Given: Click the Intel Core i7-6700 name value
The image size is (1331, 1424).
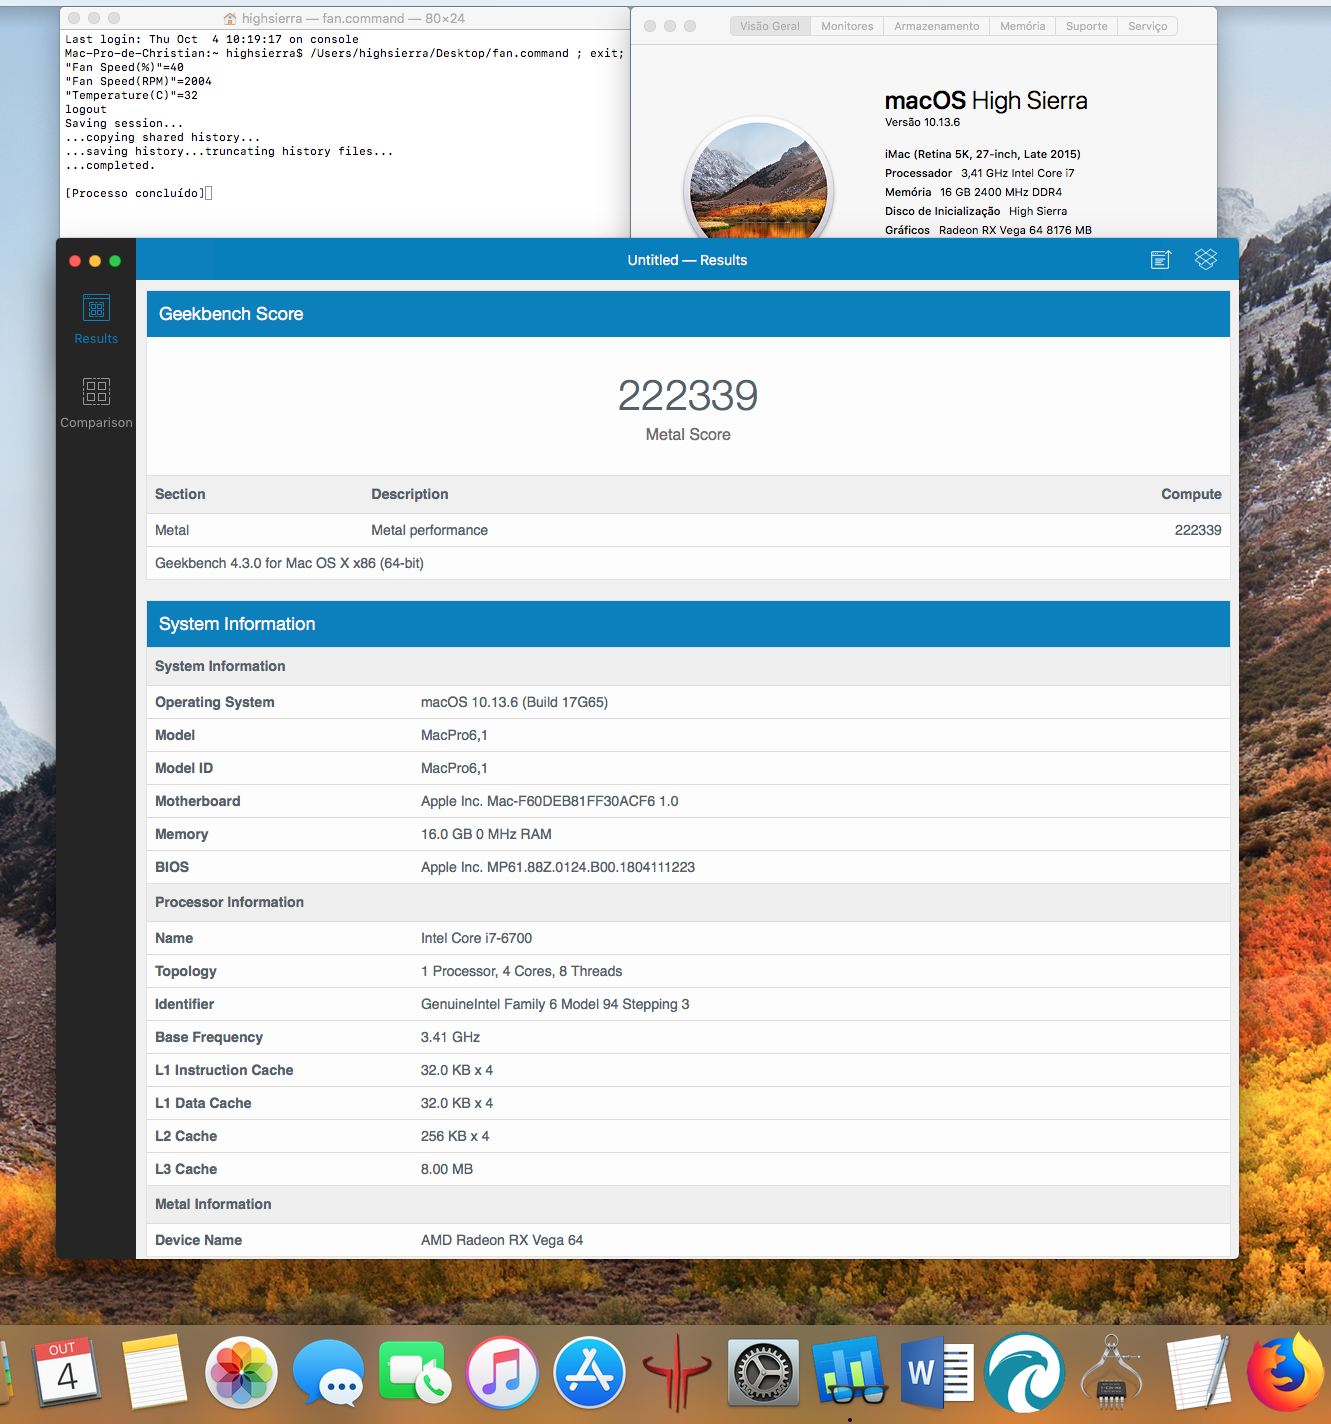Looking at the screenshot, I should click(x=476, y=938).
